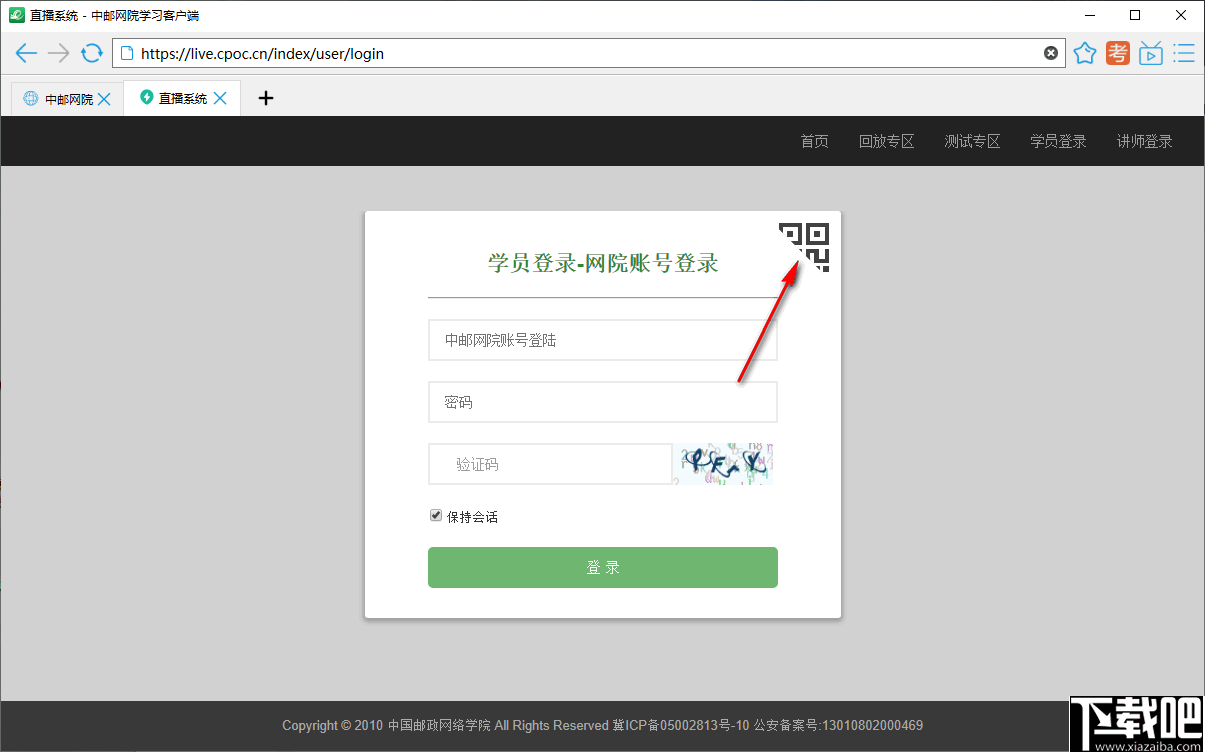
Task: Open the 回放专区 menu item
Action: [886, 141]
